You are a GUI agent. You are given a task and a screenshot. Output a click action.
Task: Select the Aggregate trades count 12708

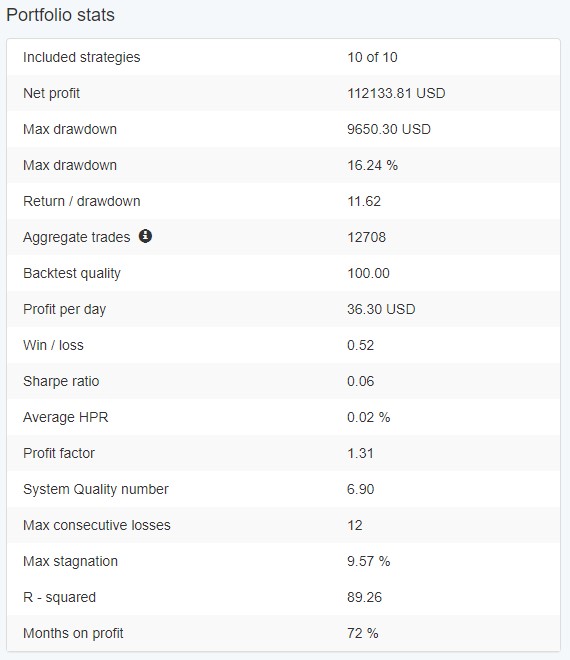(366, 237)
